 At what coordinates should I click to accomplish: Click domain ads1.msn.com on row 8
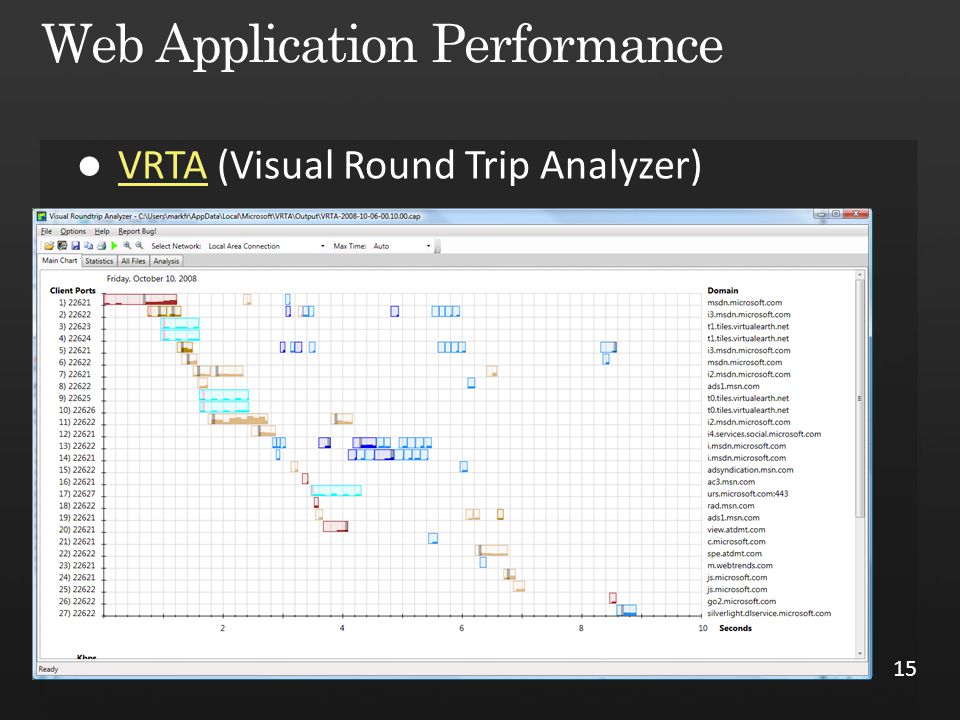[733, 386]
